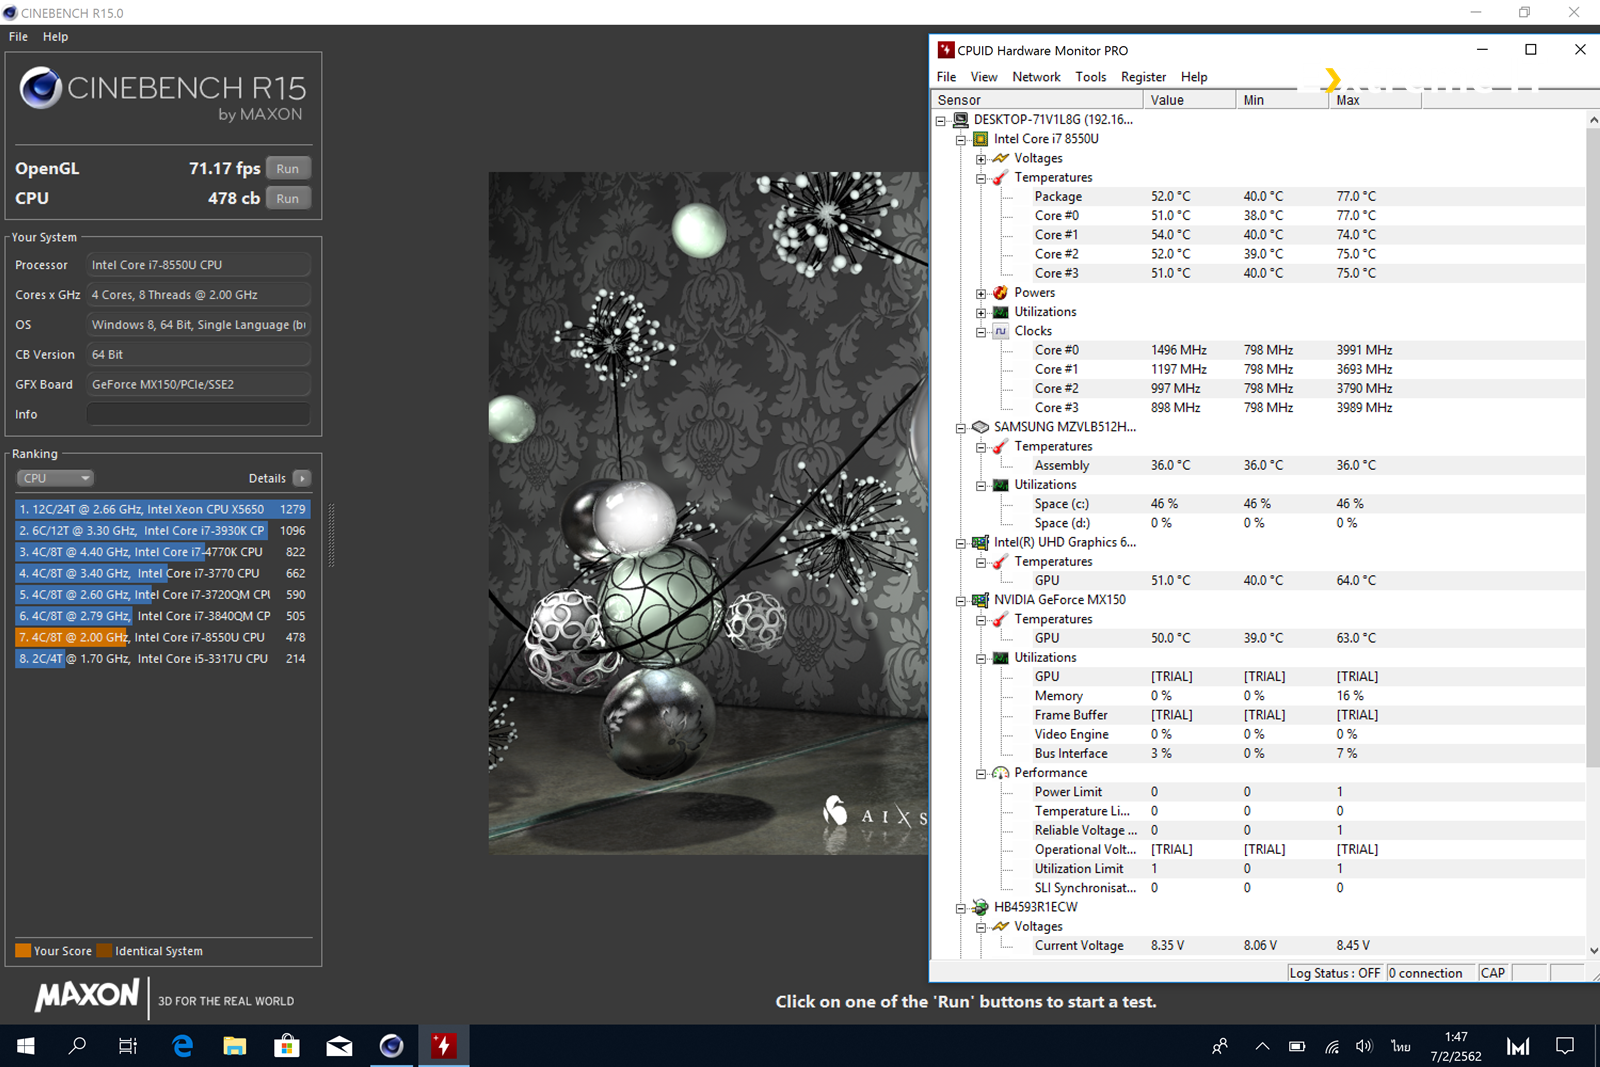Click the Info input field
This screenshot has width=1600, height=1067.
[198, 414]
